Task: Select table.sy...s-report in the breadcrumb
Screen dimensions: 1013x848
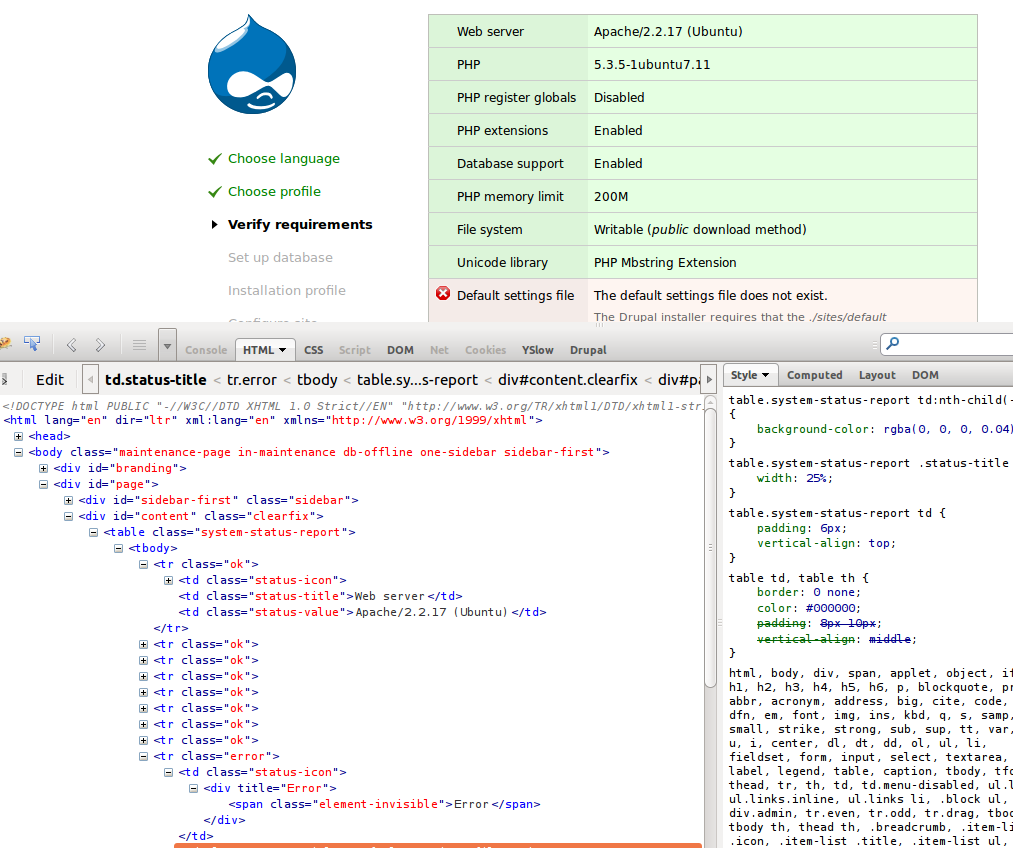Action: tap(417, 380)
